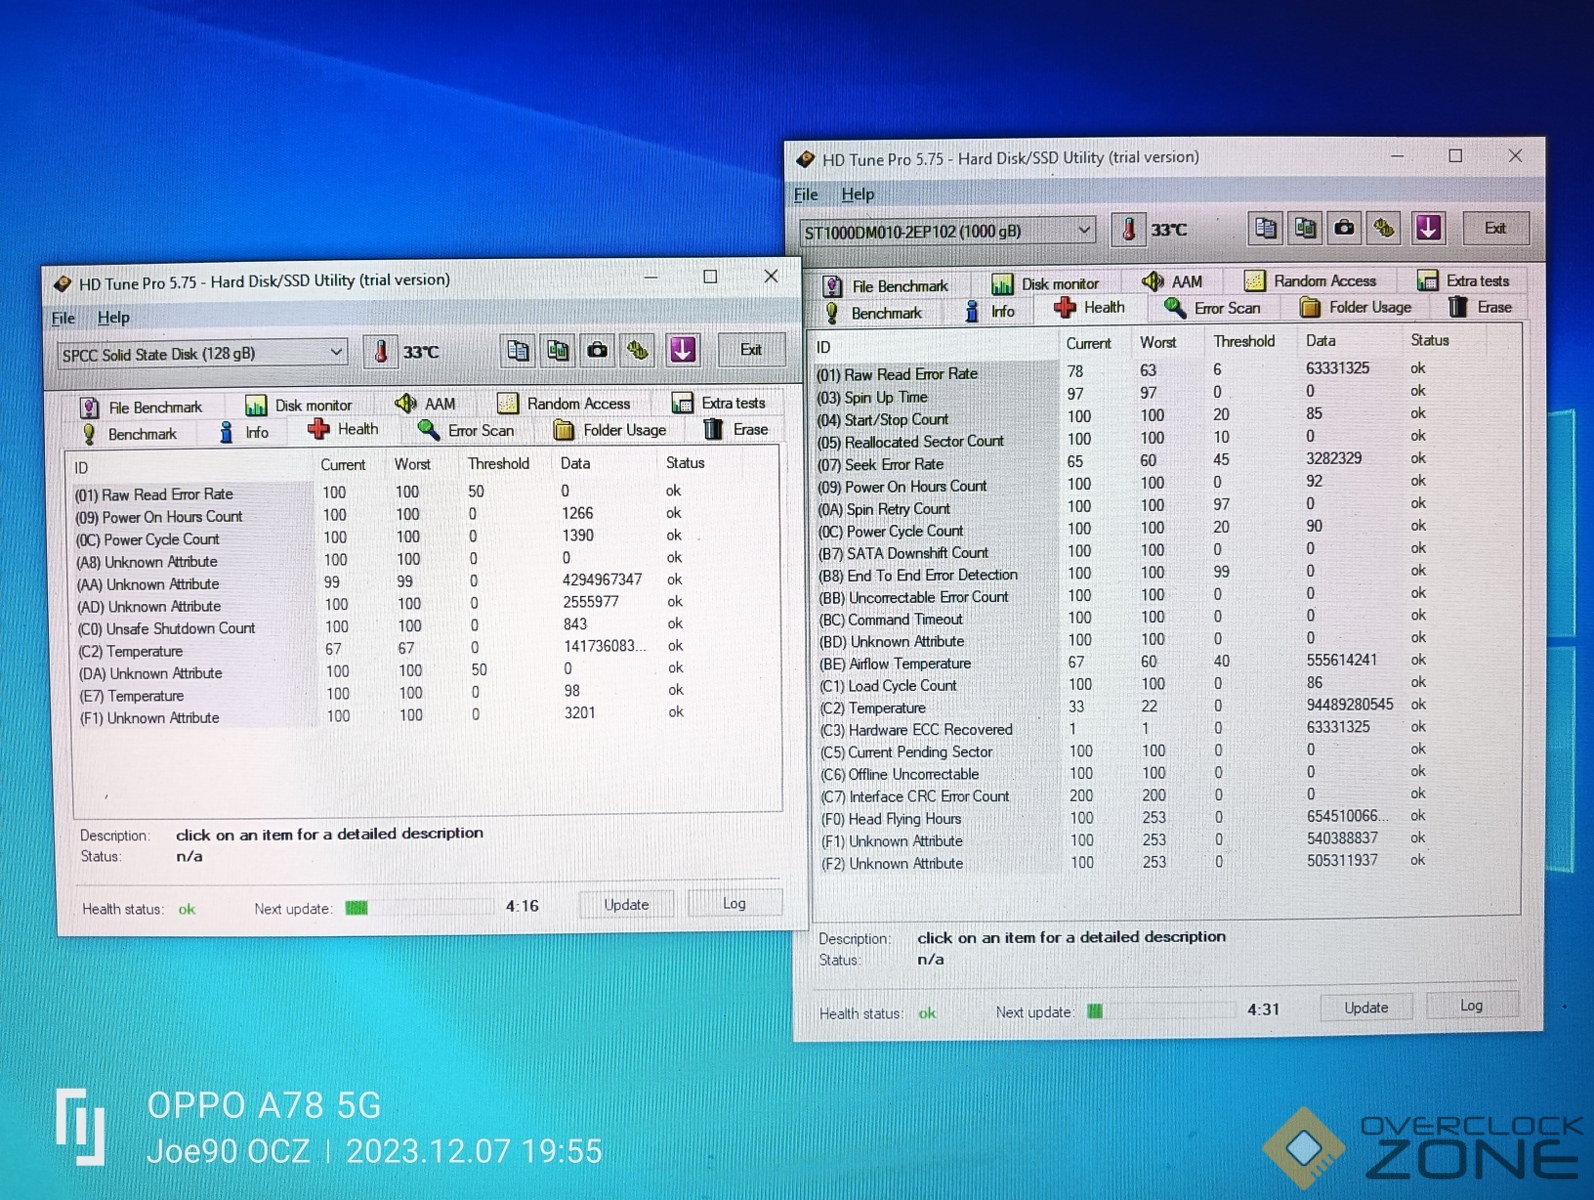Open options wrench icon in ST1000DM010 window

1384,228
